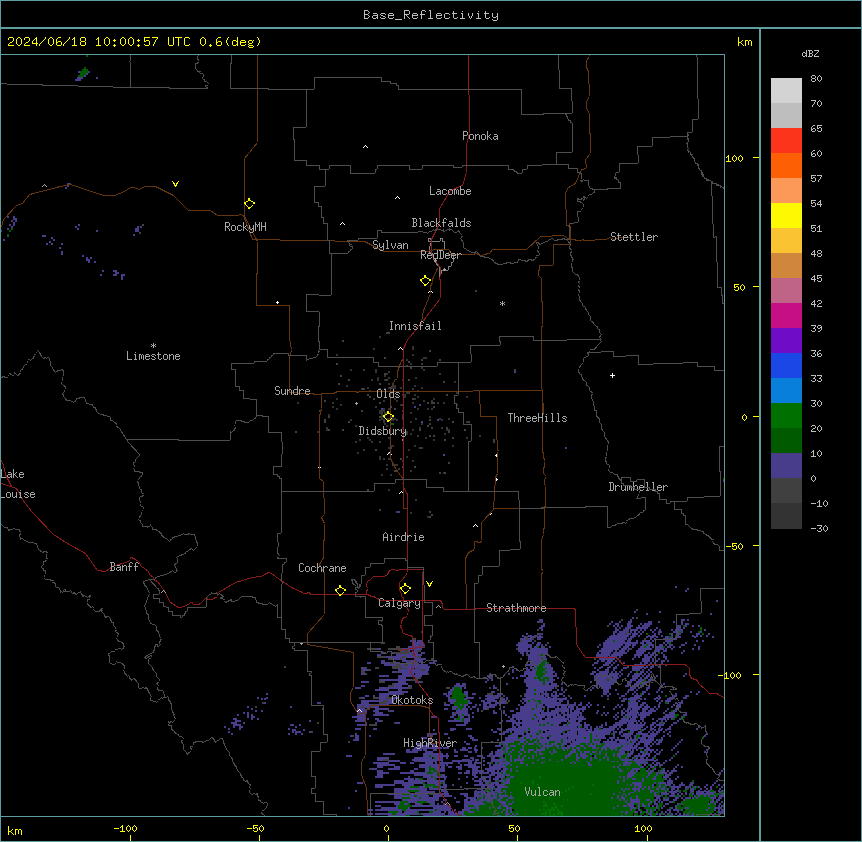Click the 100 tick label on the right axis
The width and height of the screenshot is (862, 842).
pyautogui.click(x=734, y=158)
